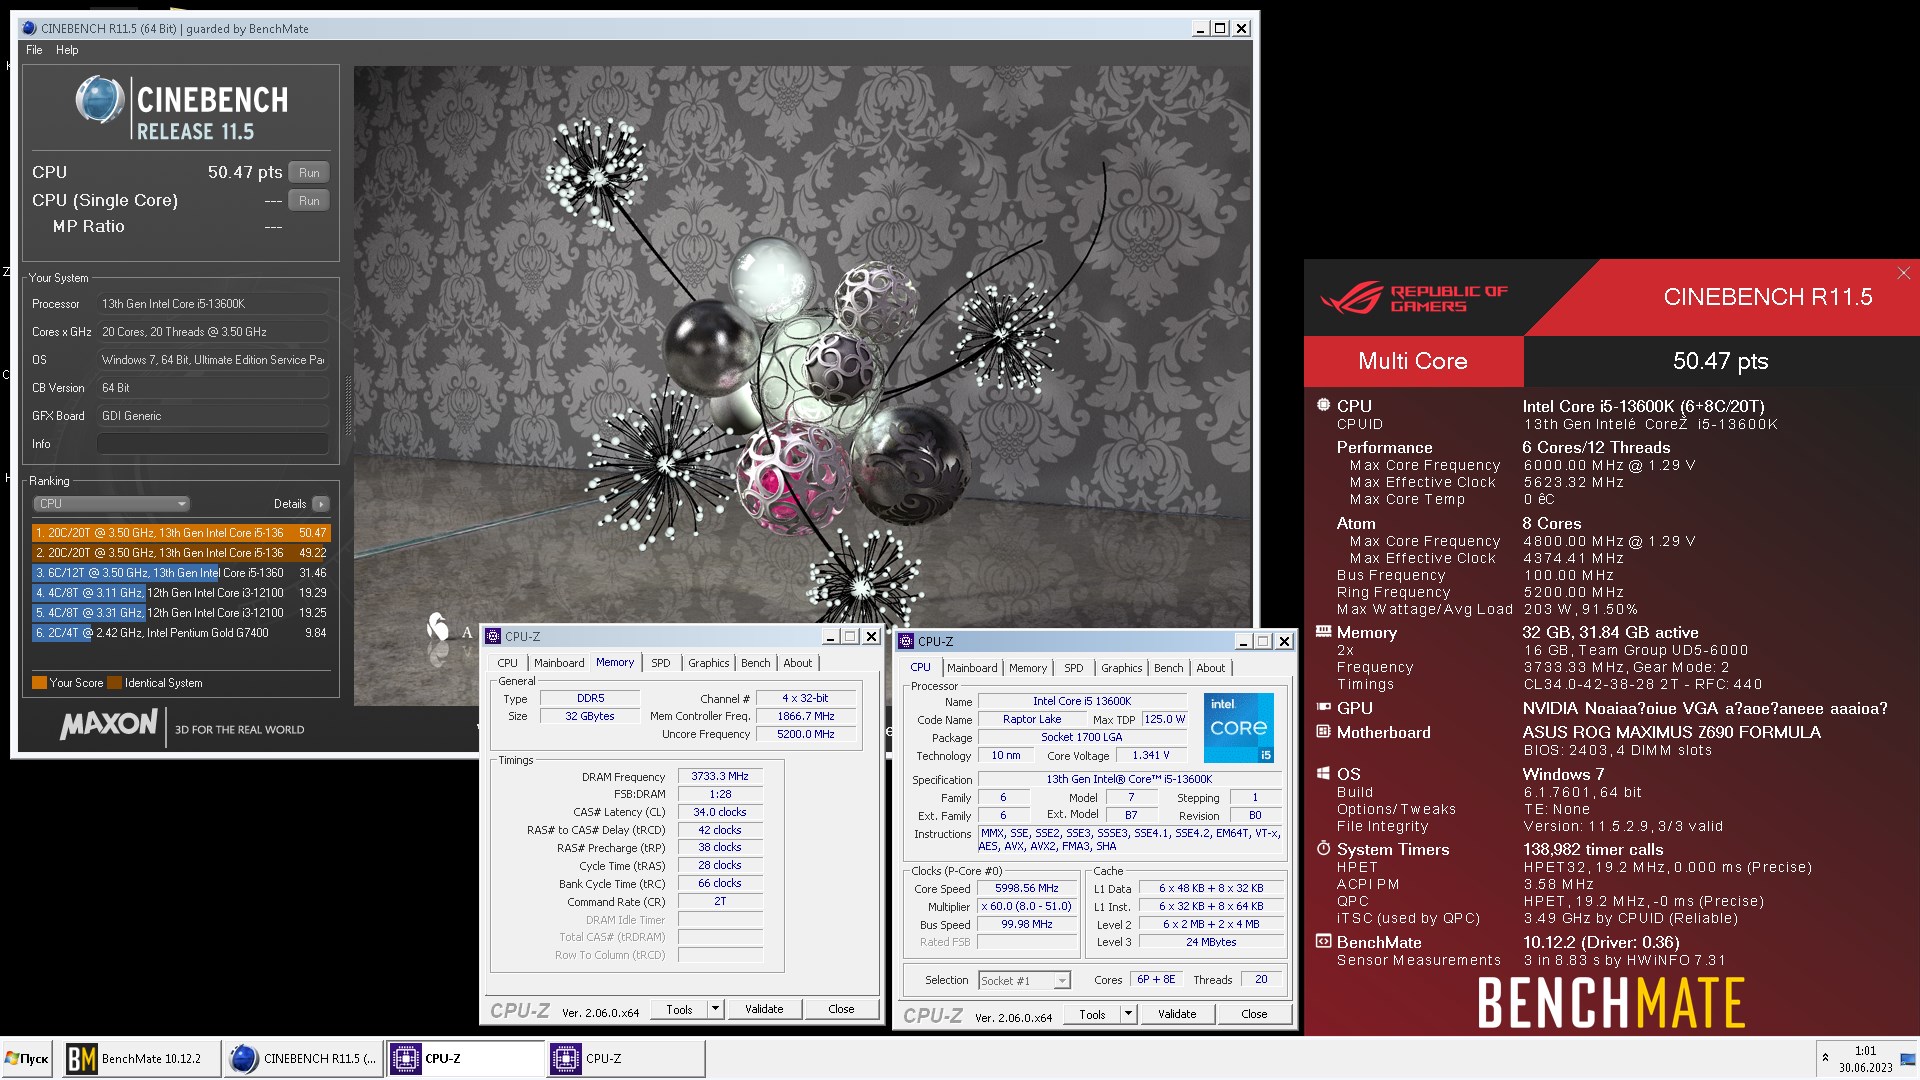
Task: Switch to Mainboard tab in left CPU-Z window
Action: point(559,663)
